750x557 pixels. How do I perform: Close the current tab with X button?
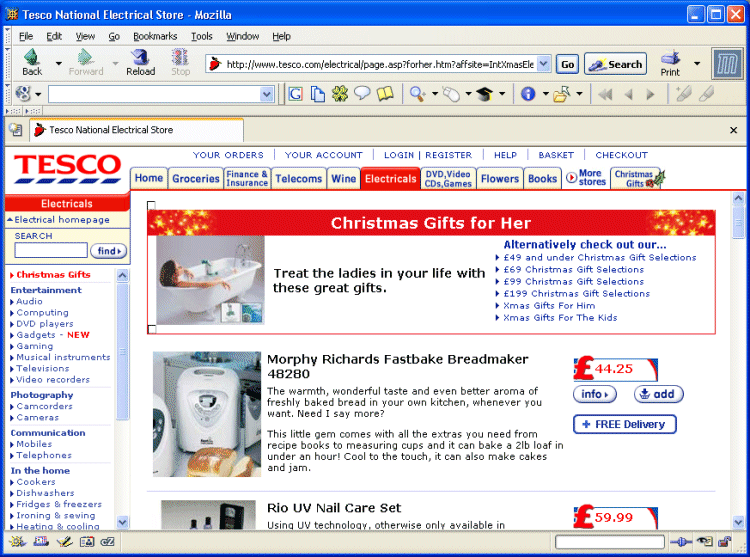733,130
